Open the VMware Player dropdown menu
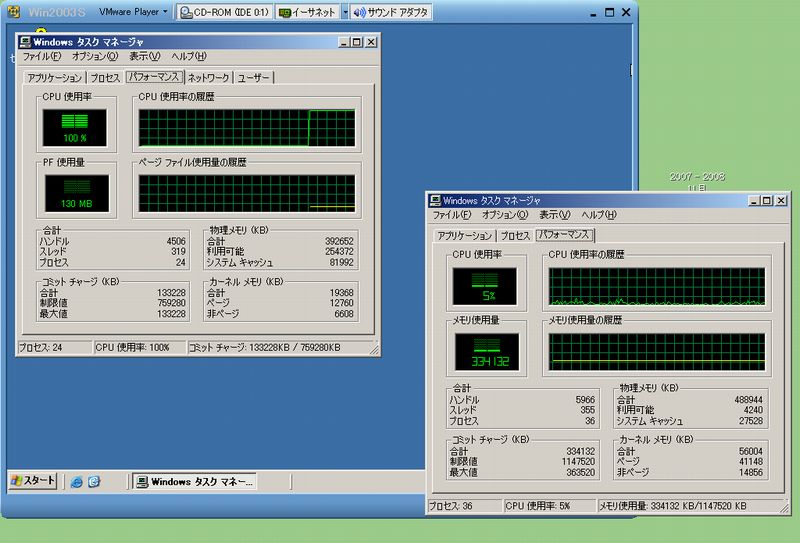The height and width of the screenshot is (543, 800). [x=133, y=12]
